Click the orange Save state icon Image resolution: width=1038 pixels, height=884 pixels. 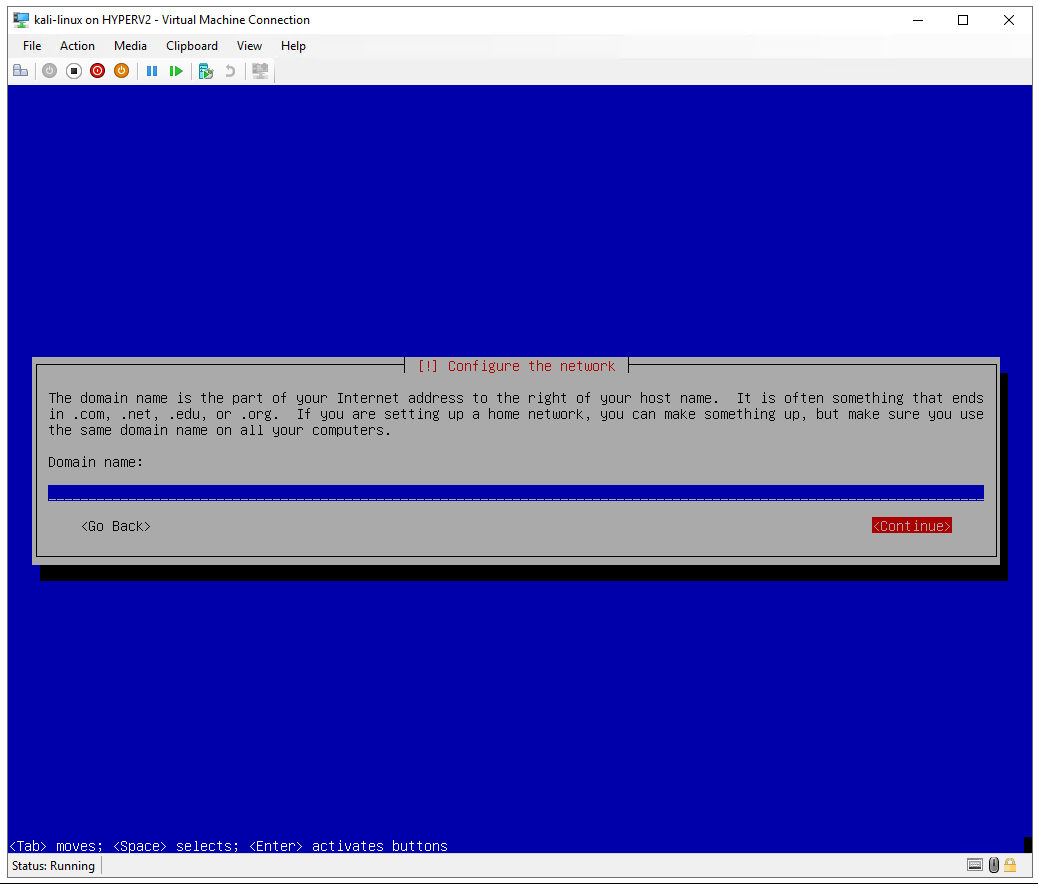(121, 71)
